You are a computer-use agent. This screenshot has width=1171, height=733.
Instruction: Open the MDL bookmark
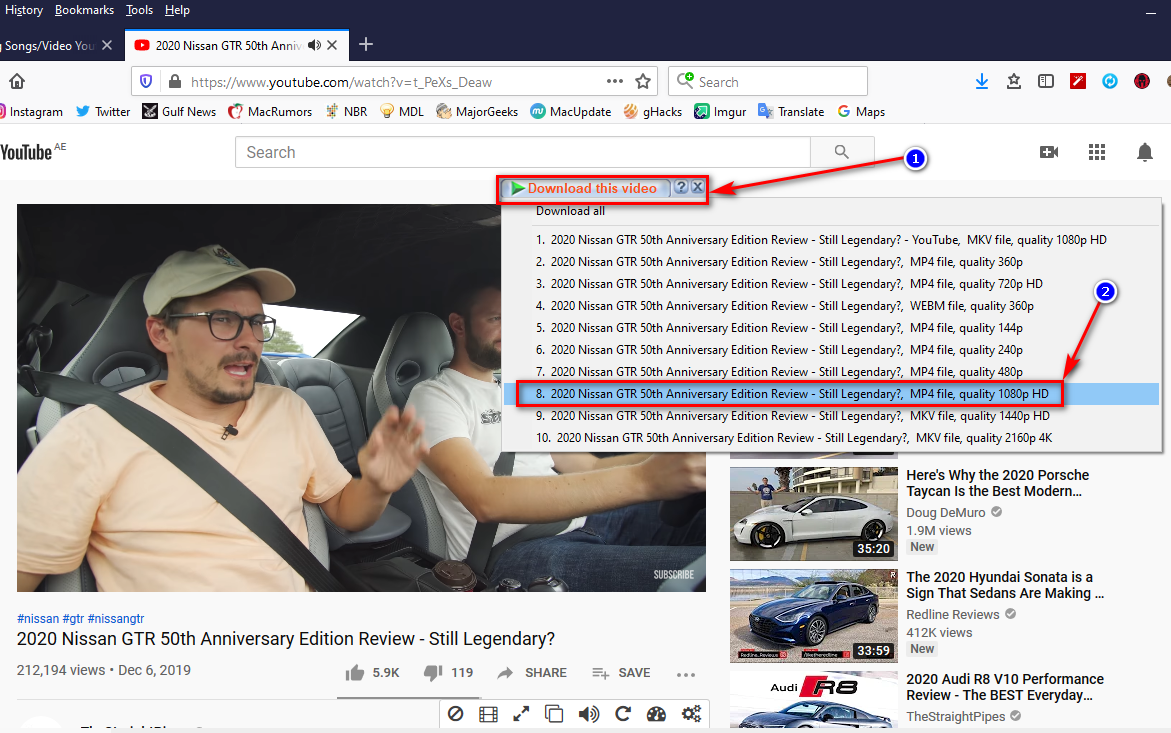(x=402, y=112)
